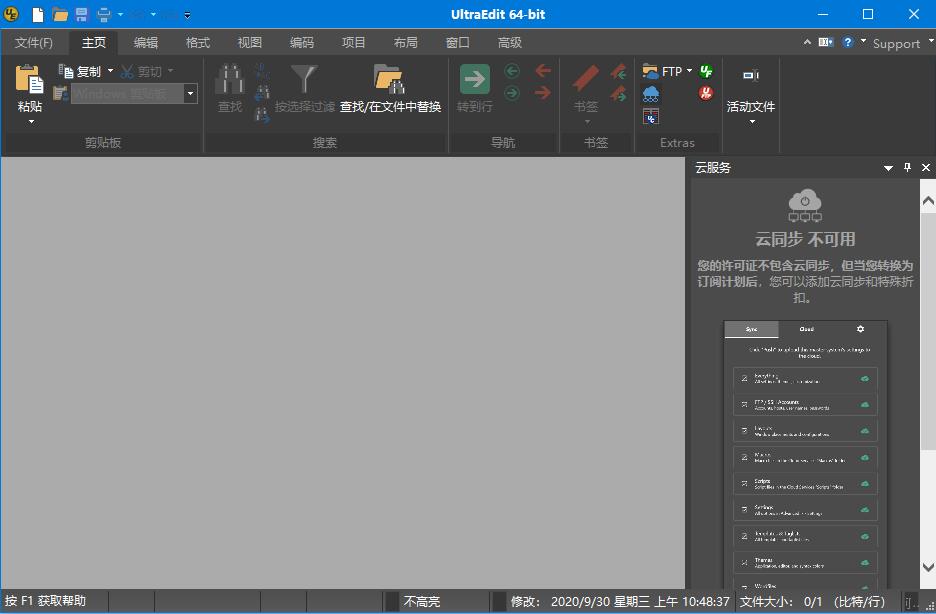The height and width of the screenshot is (614, 936).
Task: Toggle auto-hide pin on 云服务 panel
Action: (907, 168)
